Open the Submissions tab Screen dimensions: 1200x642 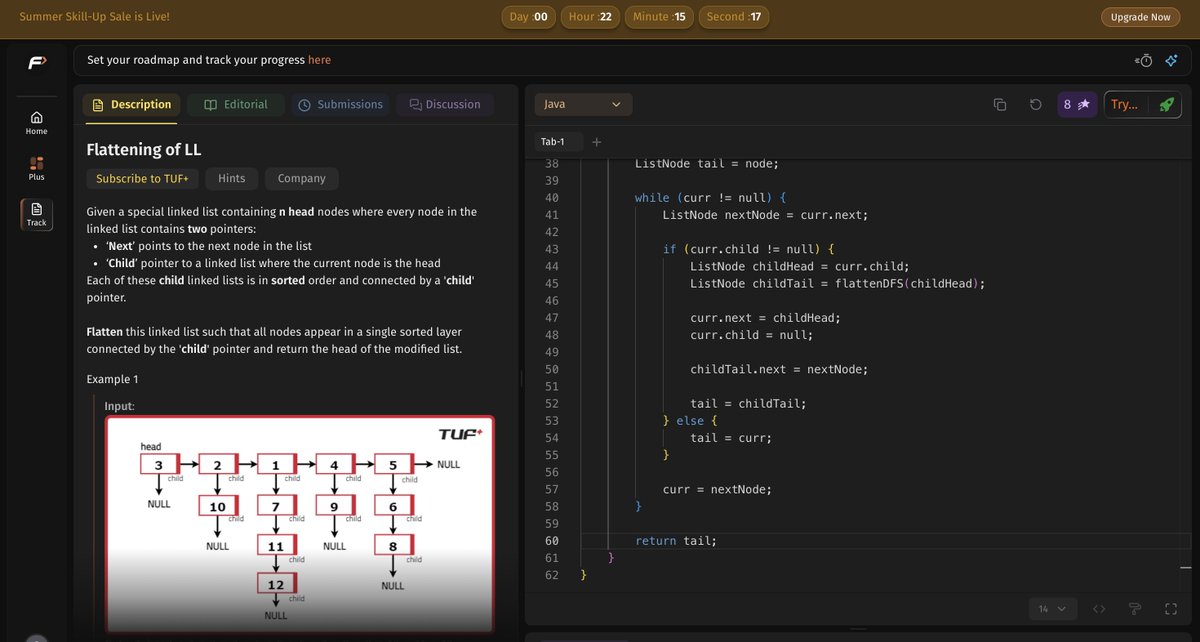pos(340,104)
